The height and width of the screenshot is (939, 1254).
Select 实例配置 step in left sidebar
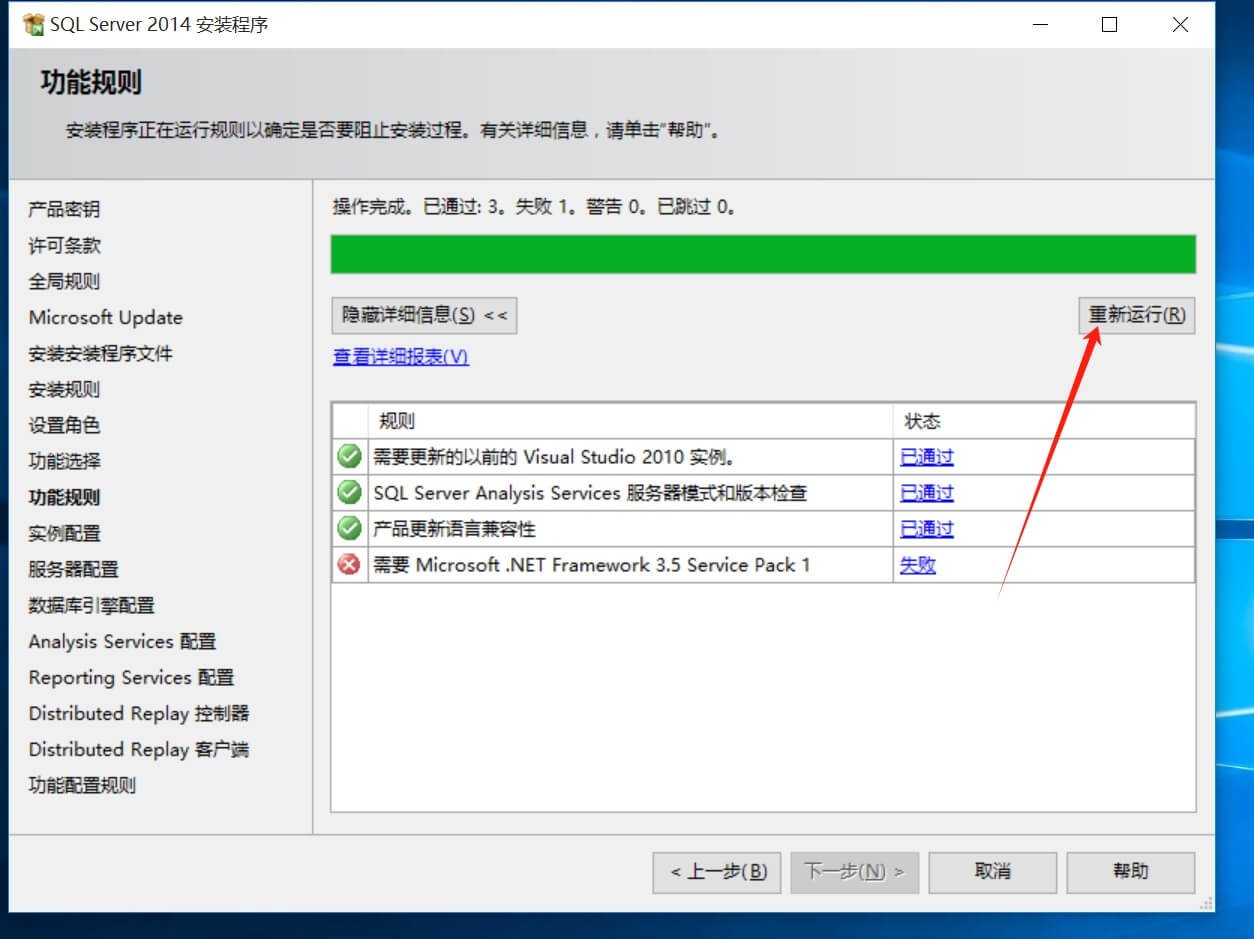pyautogui.click(x=65, y=533)
